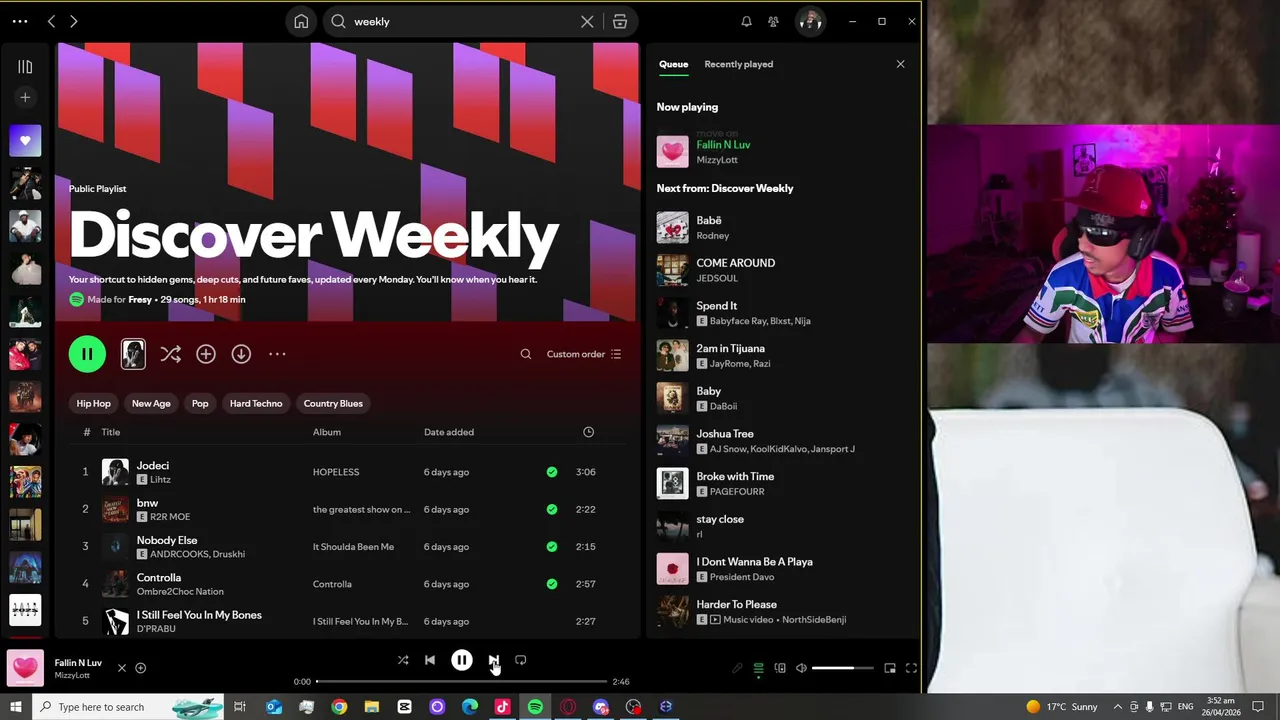Toggle the saved checkmark for Controlla
The height and width of the screenshot is (720, 1280).
point(552,584)
